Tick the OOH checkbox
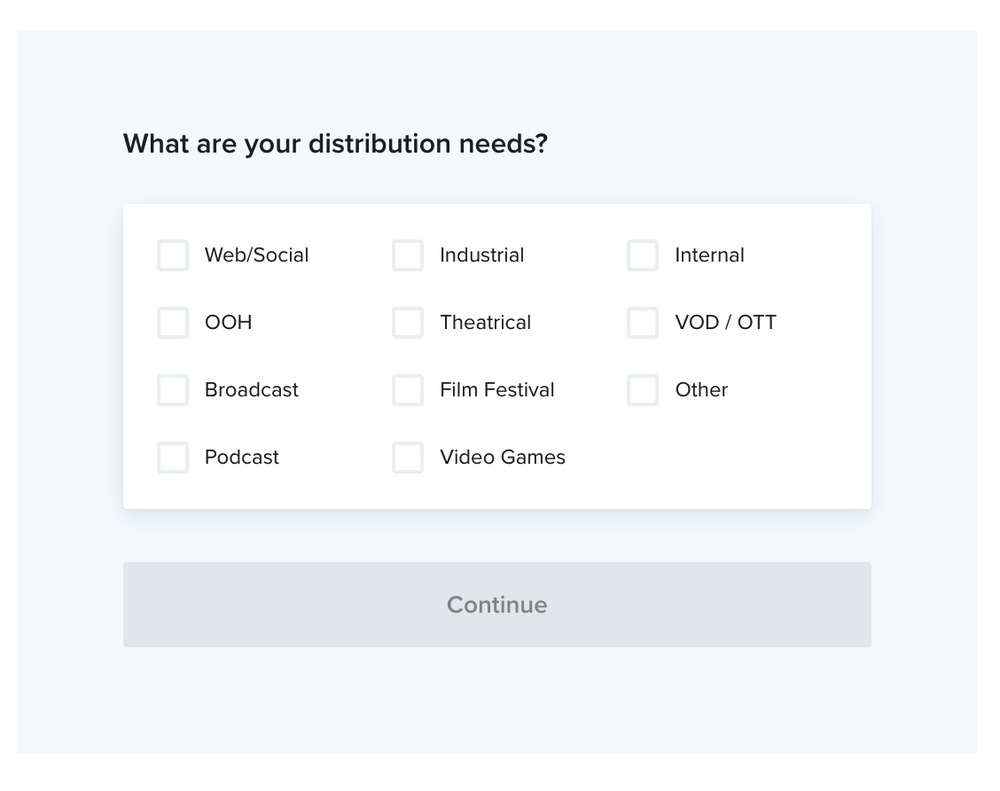 click(x=173, y=323)
